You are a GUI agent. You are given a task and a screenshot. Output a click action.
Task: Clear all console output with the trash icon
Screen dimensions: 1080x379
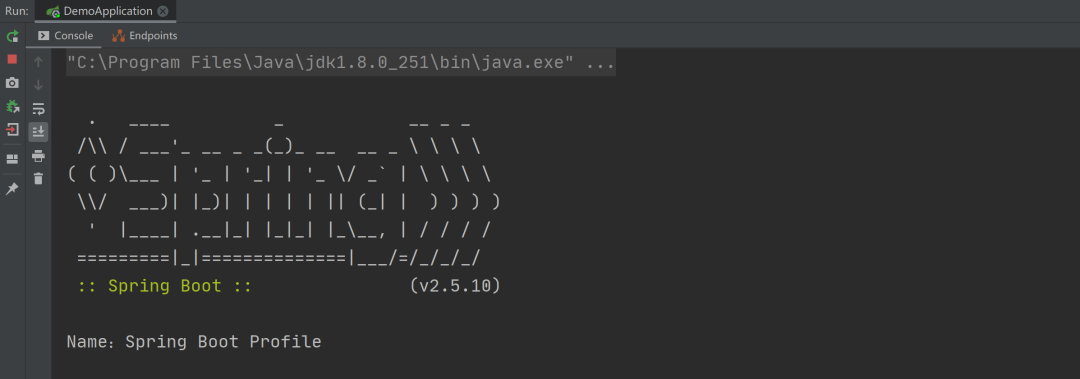(x=39, y=179)
